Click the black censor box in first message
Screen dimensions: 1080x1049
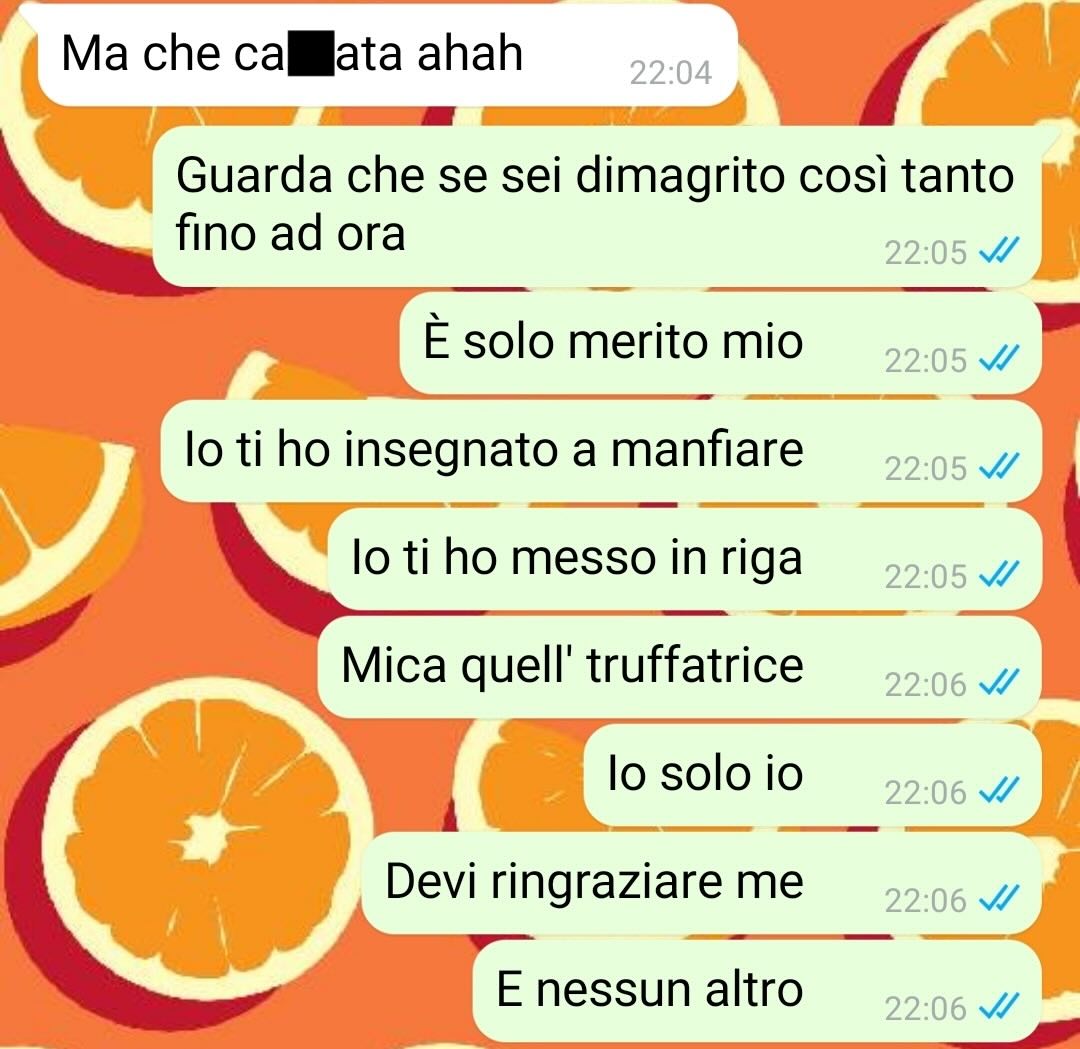(311, 52)
